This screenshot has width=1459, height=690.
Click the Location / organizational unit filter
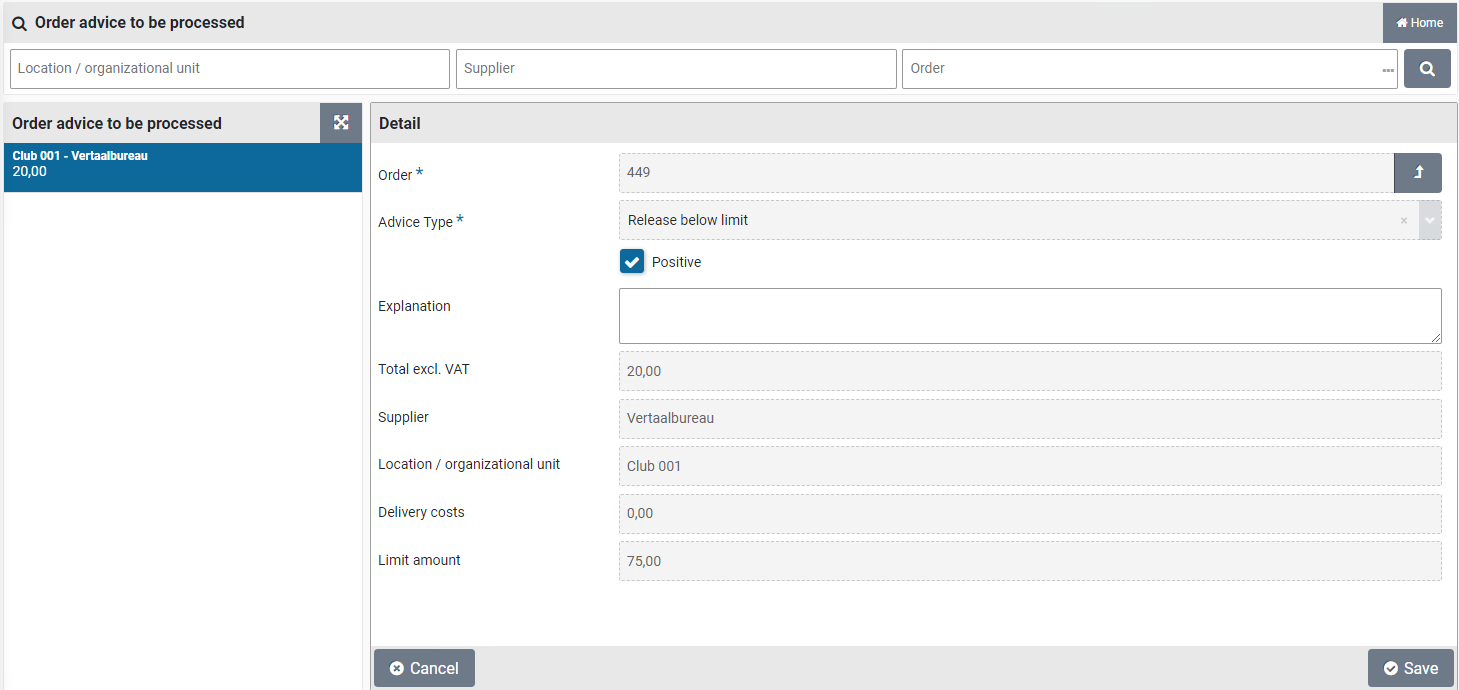pyautogui.click(x=229, y=69)
